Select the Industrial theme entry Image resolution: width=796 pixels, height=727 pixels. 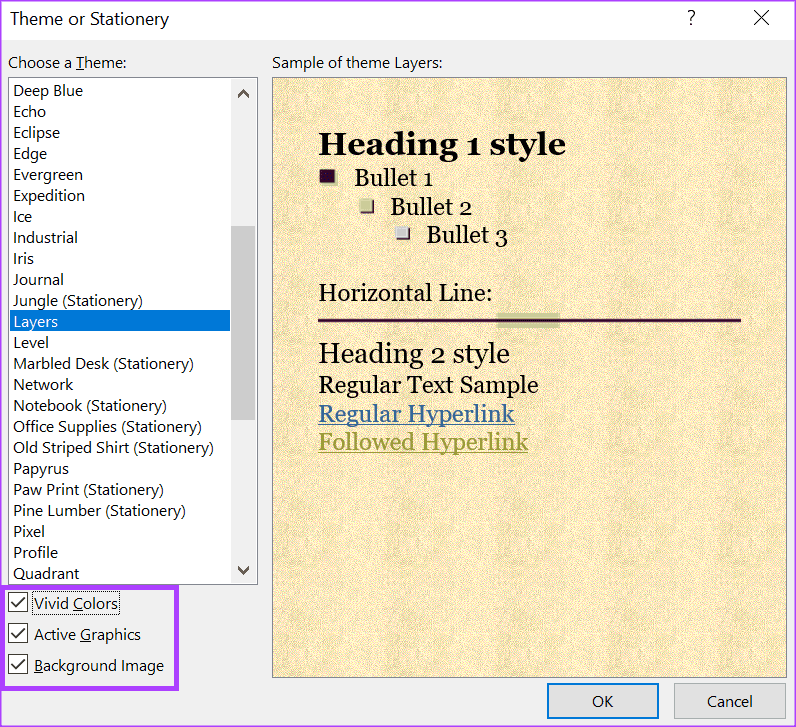[x=120, y=238]
